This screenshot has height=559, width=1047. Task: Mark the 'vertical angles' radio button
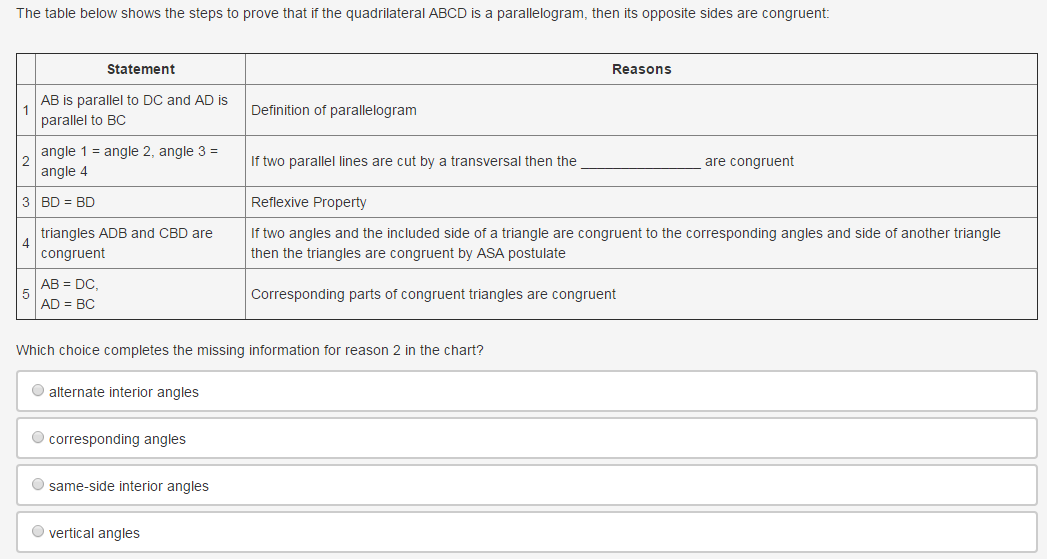(x=38, y=531)
